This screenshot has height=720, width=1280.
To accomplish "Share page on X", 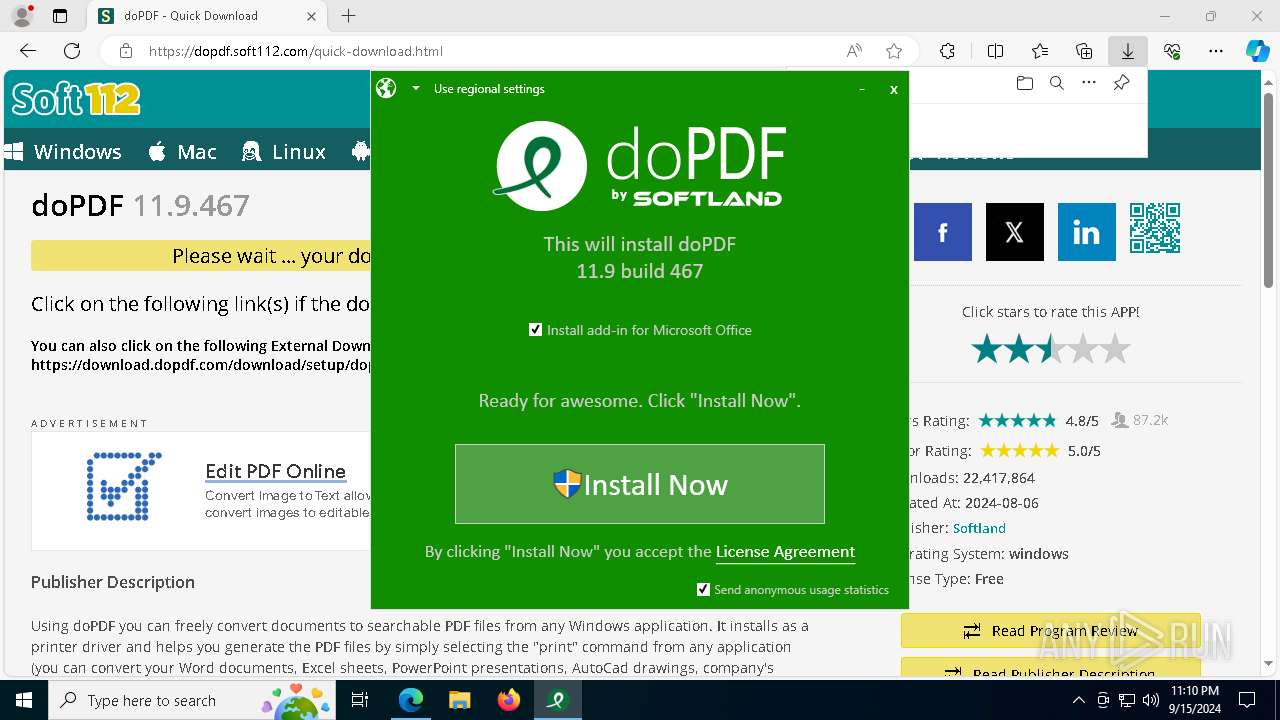I will 1015,232.
